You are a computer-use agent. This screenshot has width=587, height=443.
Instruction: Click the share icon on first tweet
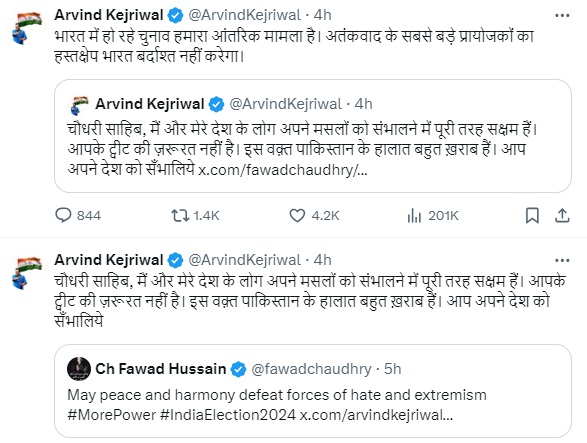(562, 216)
